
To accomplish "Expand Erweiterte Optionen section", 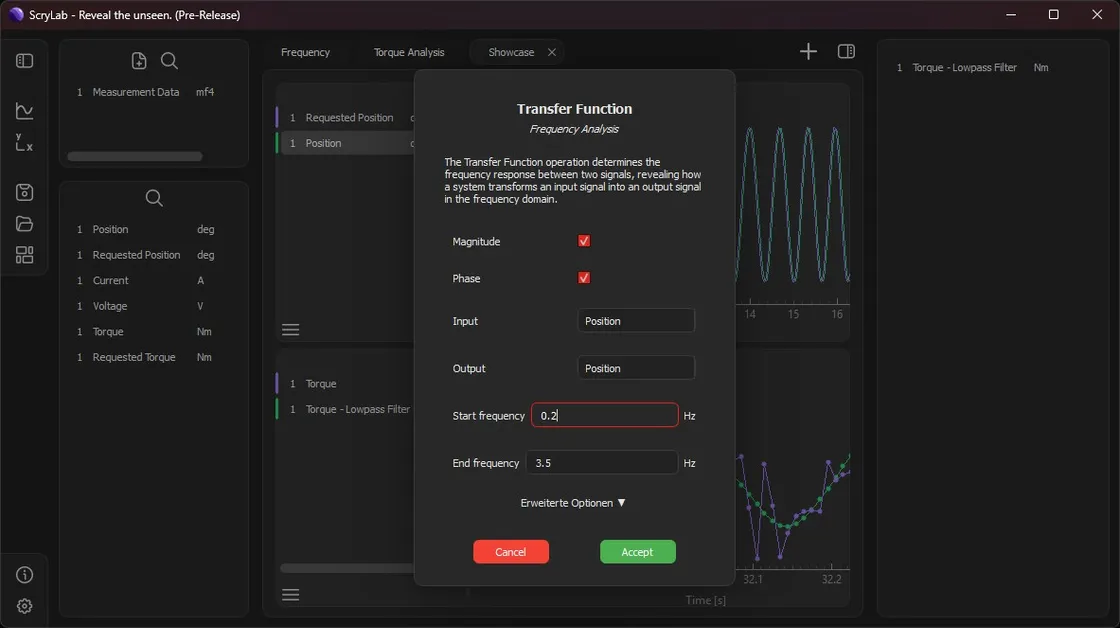I will coord(573,503).
